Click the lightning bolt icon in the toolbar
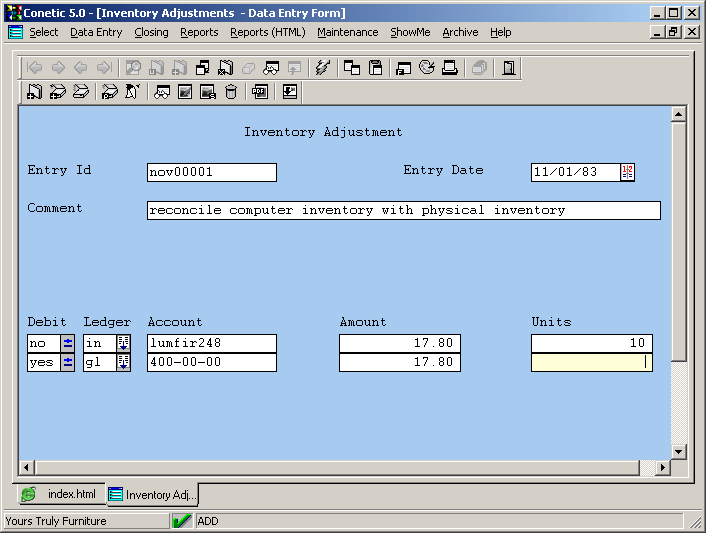The image size is (706, 533). [x=321, y=68]
